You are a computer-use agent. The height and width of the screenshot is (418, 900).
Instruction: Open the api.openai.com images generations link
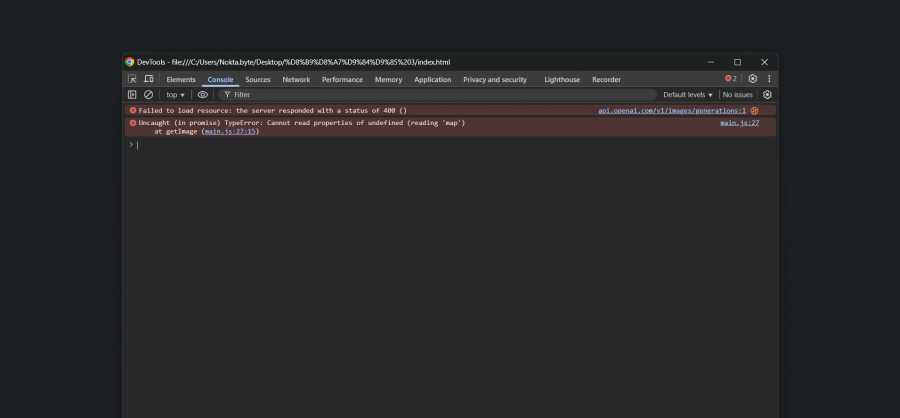(671, 110)
